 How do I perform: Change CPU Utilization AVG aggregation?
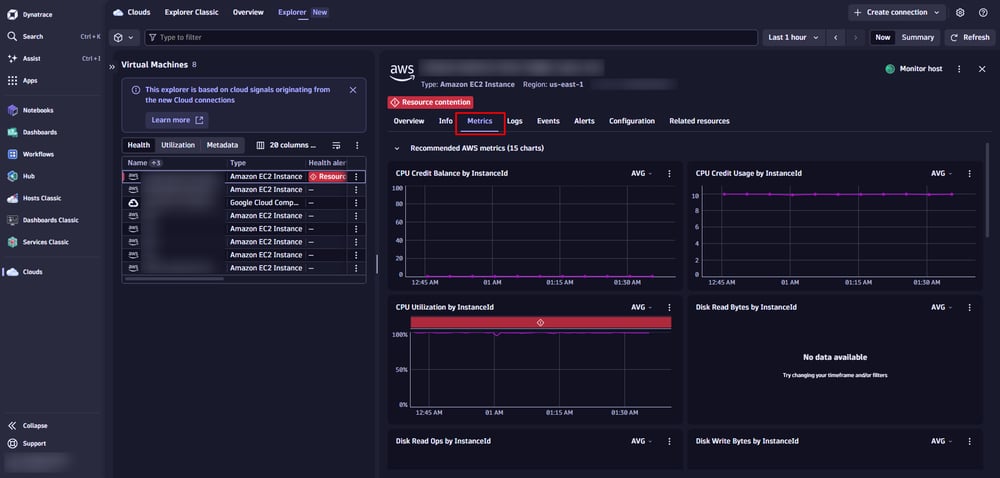click(x=642, y=307)
